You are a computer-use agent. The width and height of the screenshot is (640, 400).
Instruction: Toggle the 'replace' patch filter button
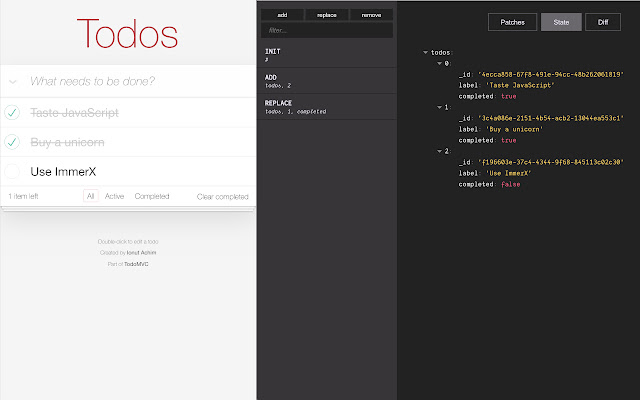click(327, 15)
